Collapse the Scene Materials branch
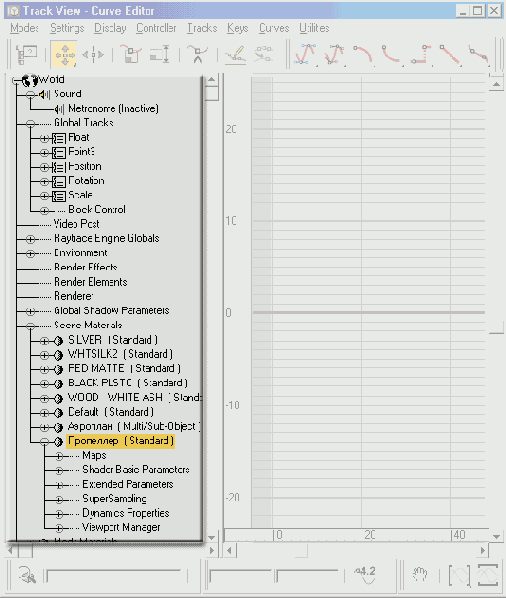Viewport: 506px width, 598px height. tap(31, 326)
